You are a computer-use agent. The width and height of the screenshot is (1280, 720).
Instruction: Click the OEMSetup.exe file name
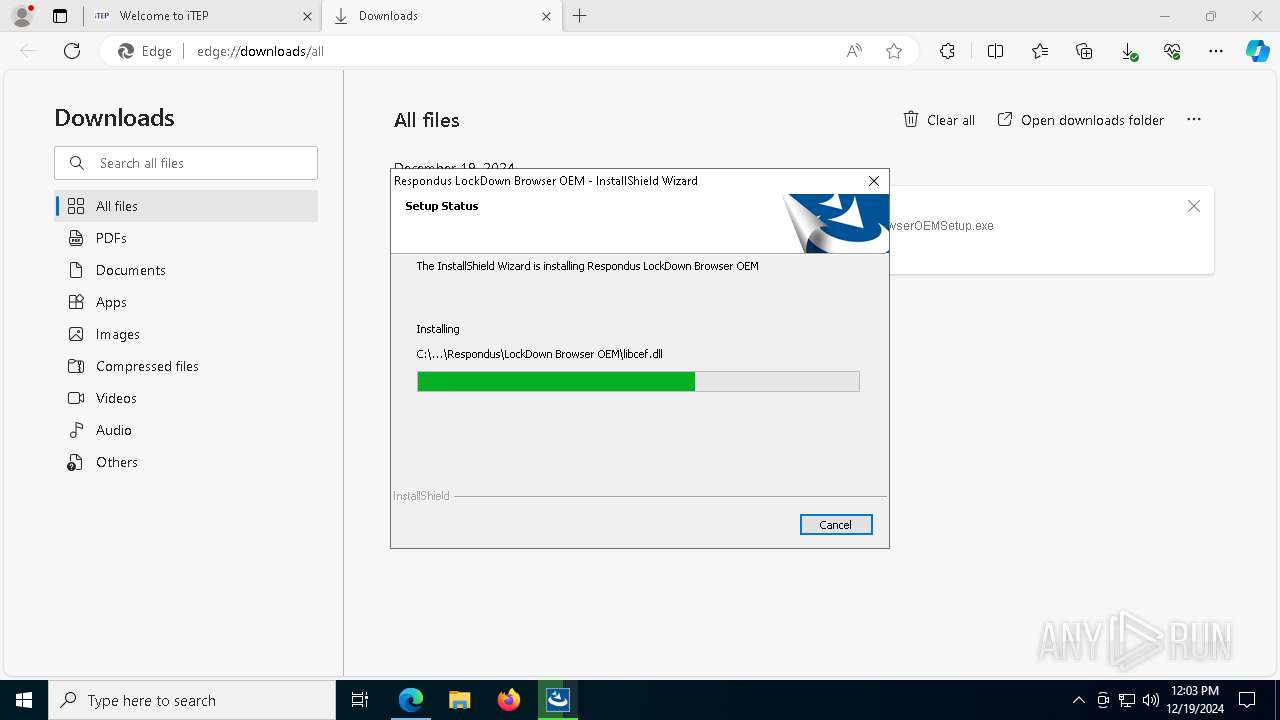click(x=941, y=226)
